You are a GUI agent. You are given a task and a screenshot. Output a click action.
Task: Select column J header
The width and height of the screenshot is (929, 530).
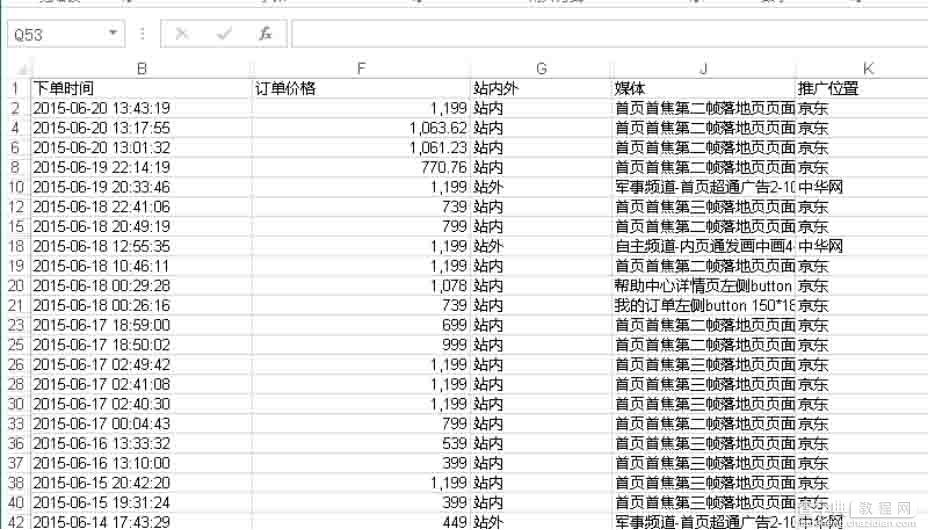coord(703,69)
